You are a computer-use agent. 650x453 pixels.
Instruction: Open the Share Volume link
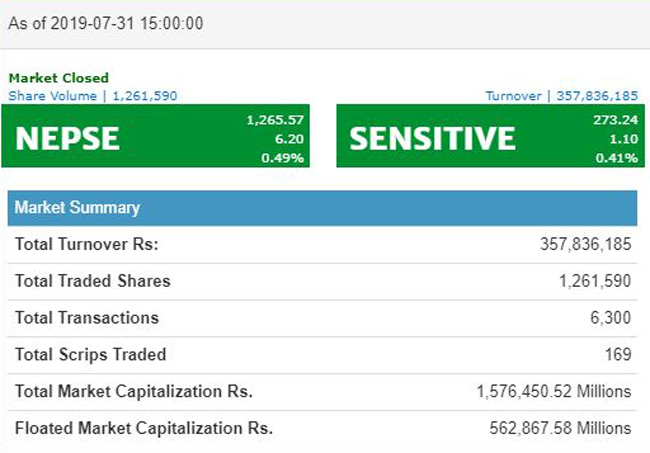tap(92, 96)
